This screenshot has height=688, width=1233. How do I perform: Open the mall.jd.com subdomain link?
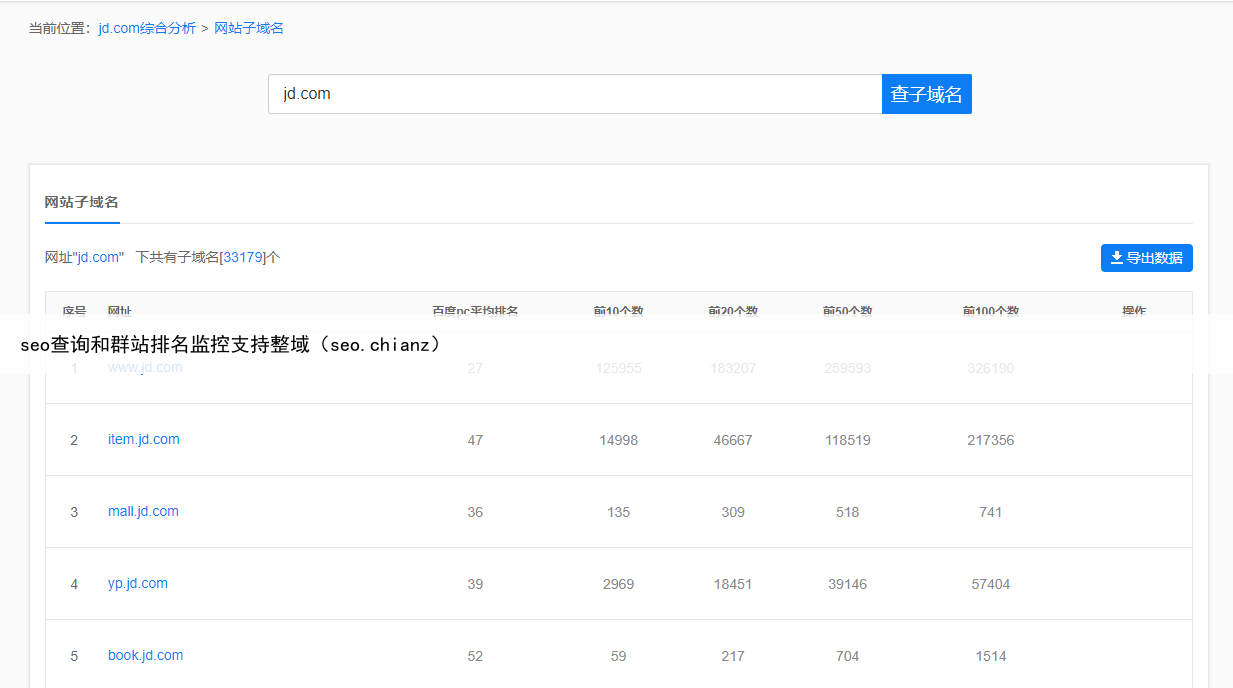pos(143,511)
